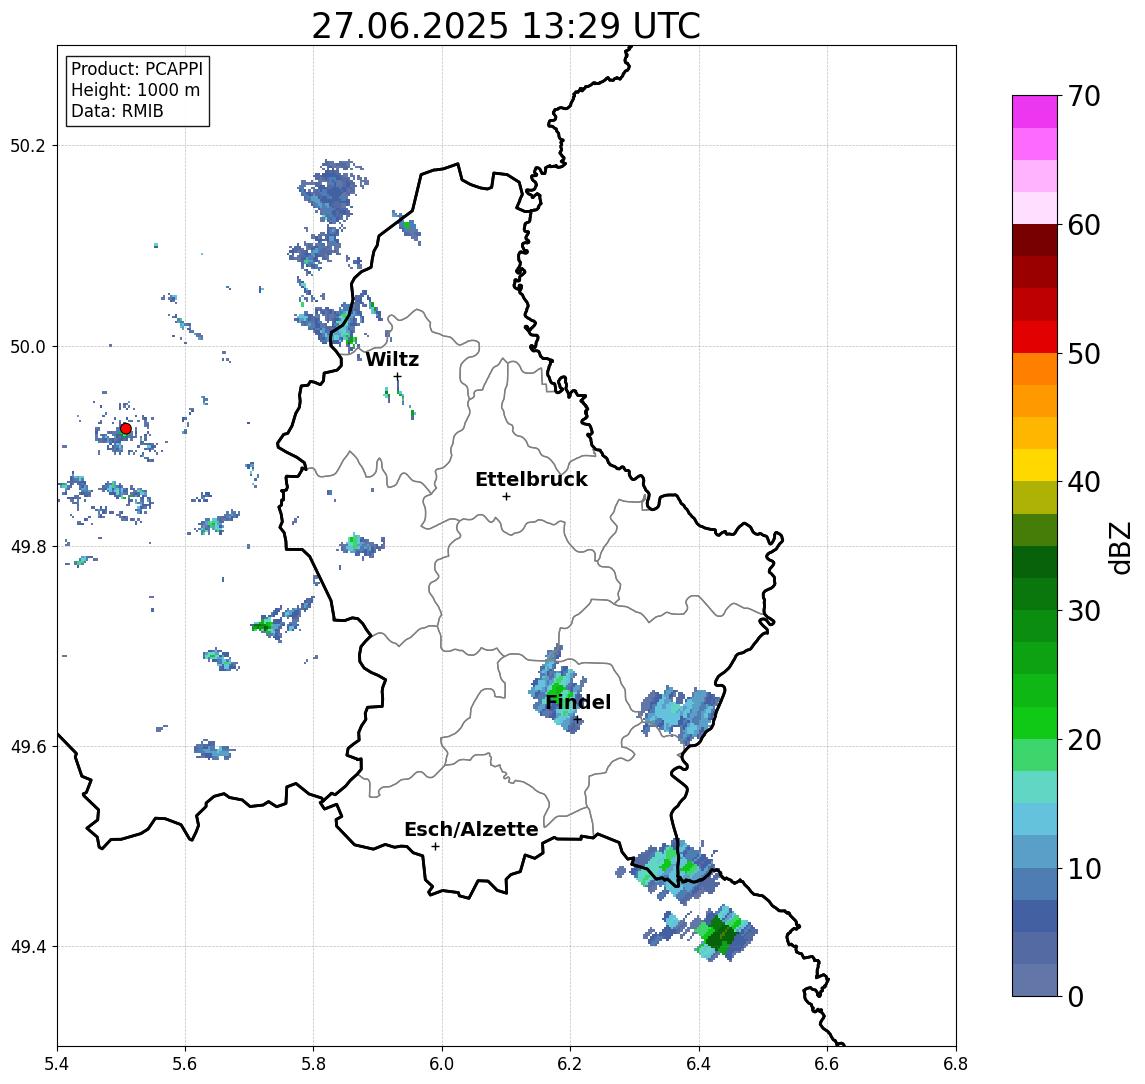1145x1084 pixels.
Task: Click the Findel location label
Action: 578,702
